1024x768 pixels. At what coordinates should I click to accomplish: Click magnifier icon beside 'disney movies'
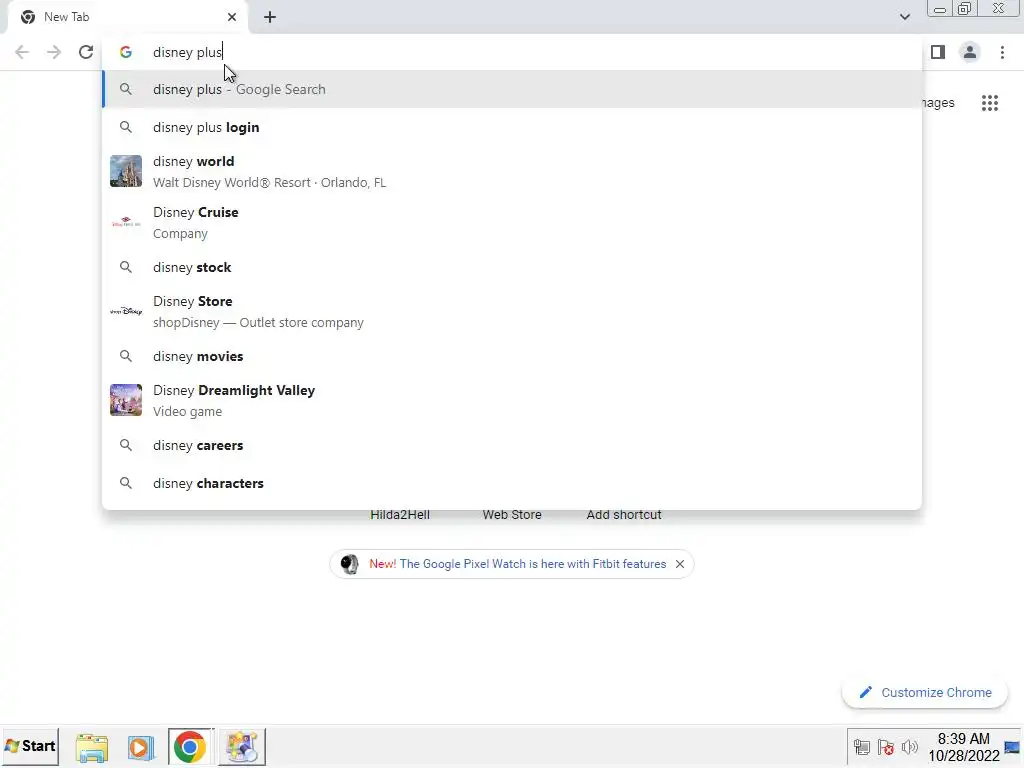point(125,356)
